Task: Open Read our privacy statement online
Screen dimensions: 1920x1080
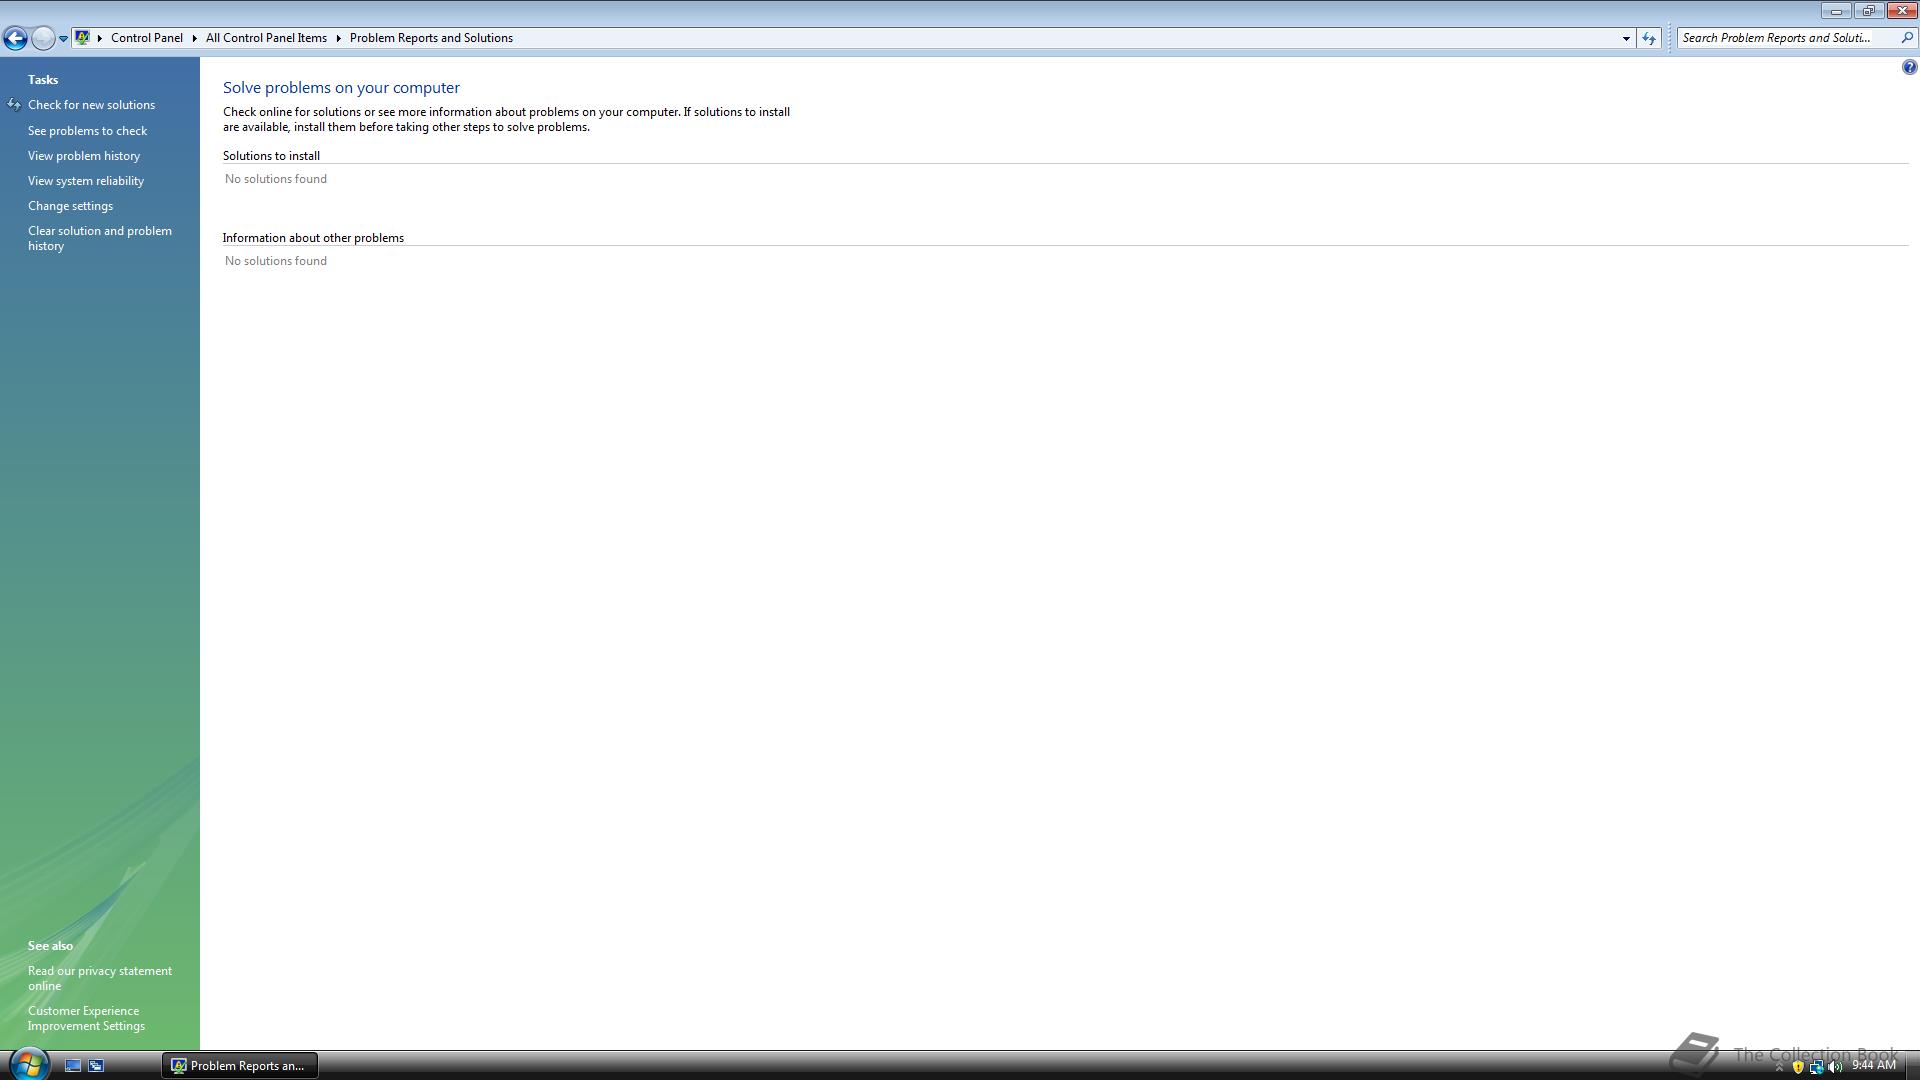Action: tap(100, 978)
